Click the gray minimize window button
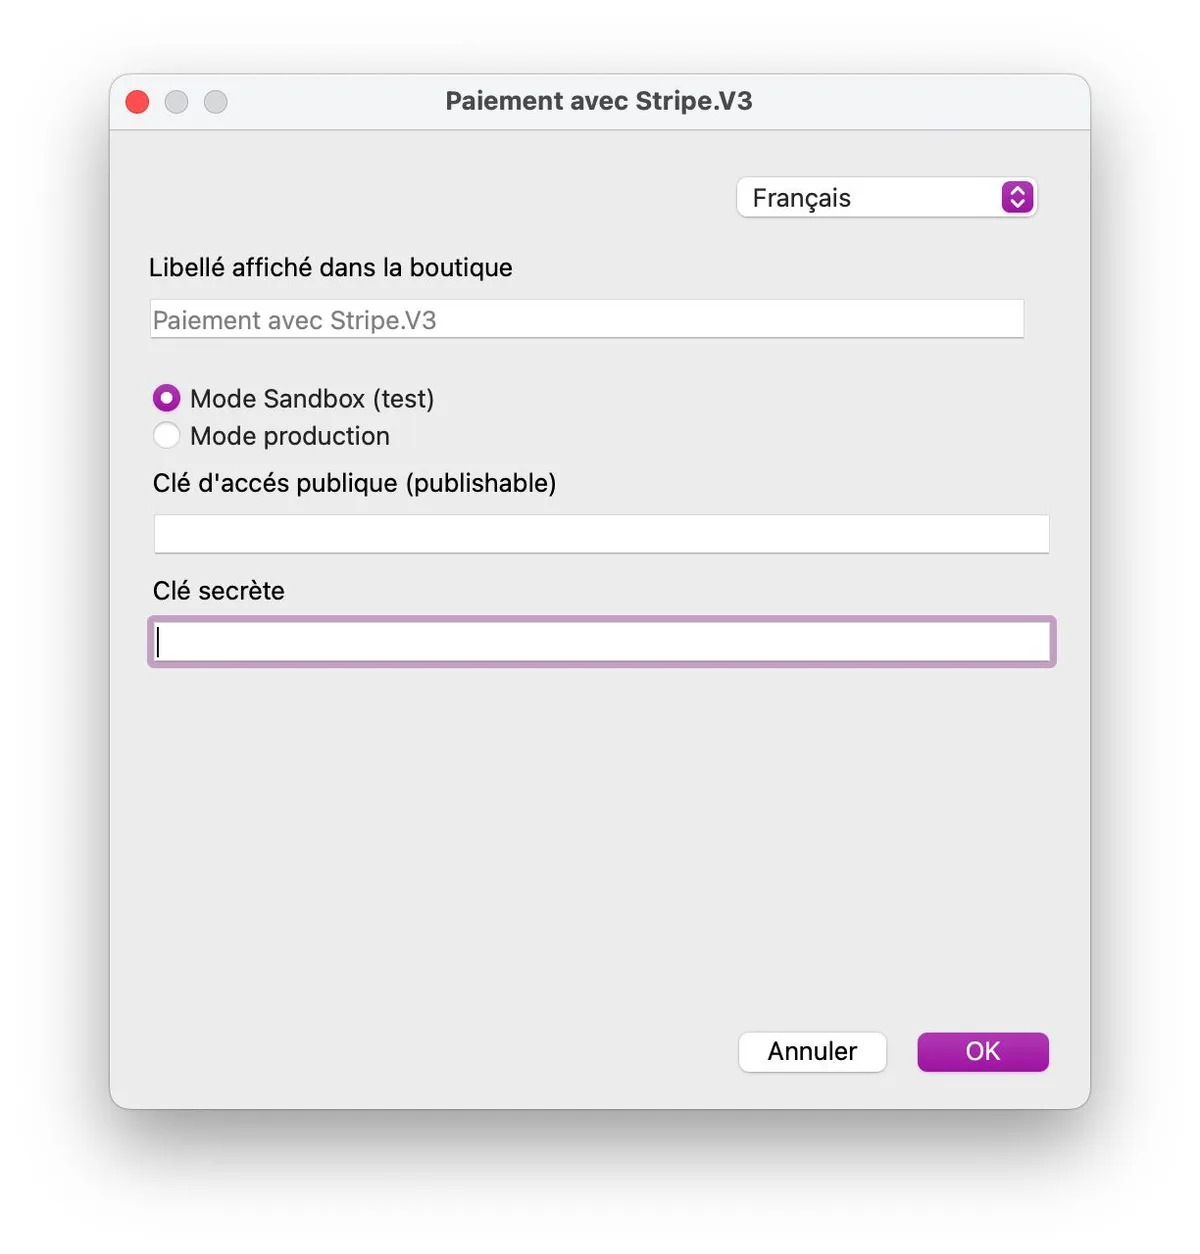 tap(176, 102)
